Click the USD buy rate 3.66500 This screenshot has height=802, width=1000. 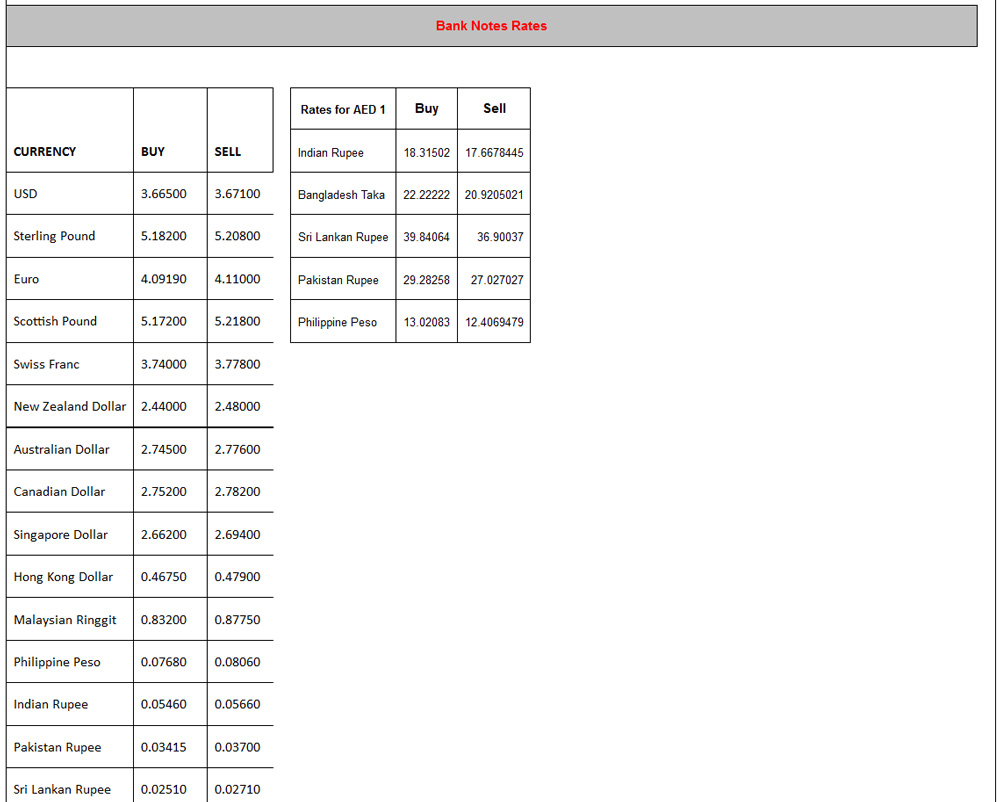click(163, 194)
